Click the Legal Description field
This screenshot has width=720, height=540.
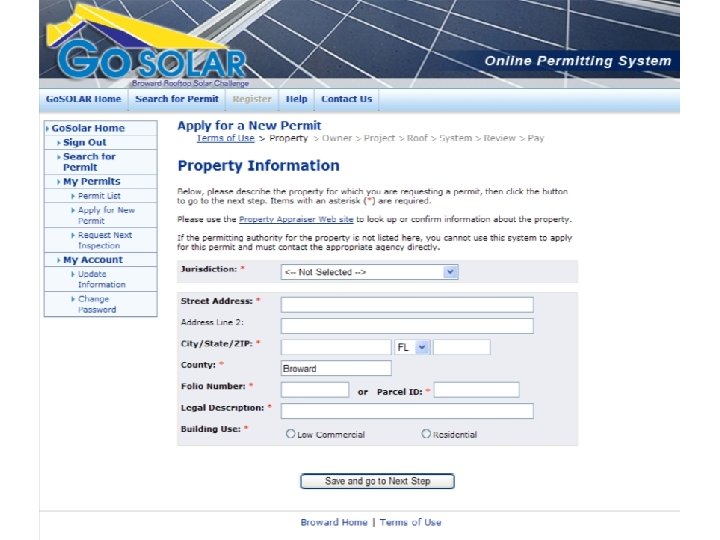click(x=407, y=411)
